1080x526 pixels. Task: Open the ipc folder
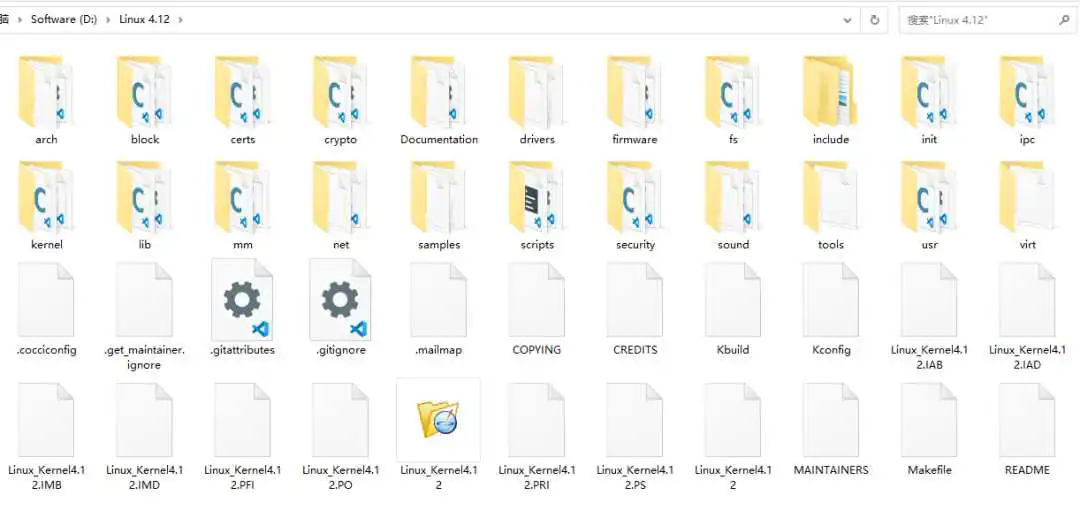1027,100
